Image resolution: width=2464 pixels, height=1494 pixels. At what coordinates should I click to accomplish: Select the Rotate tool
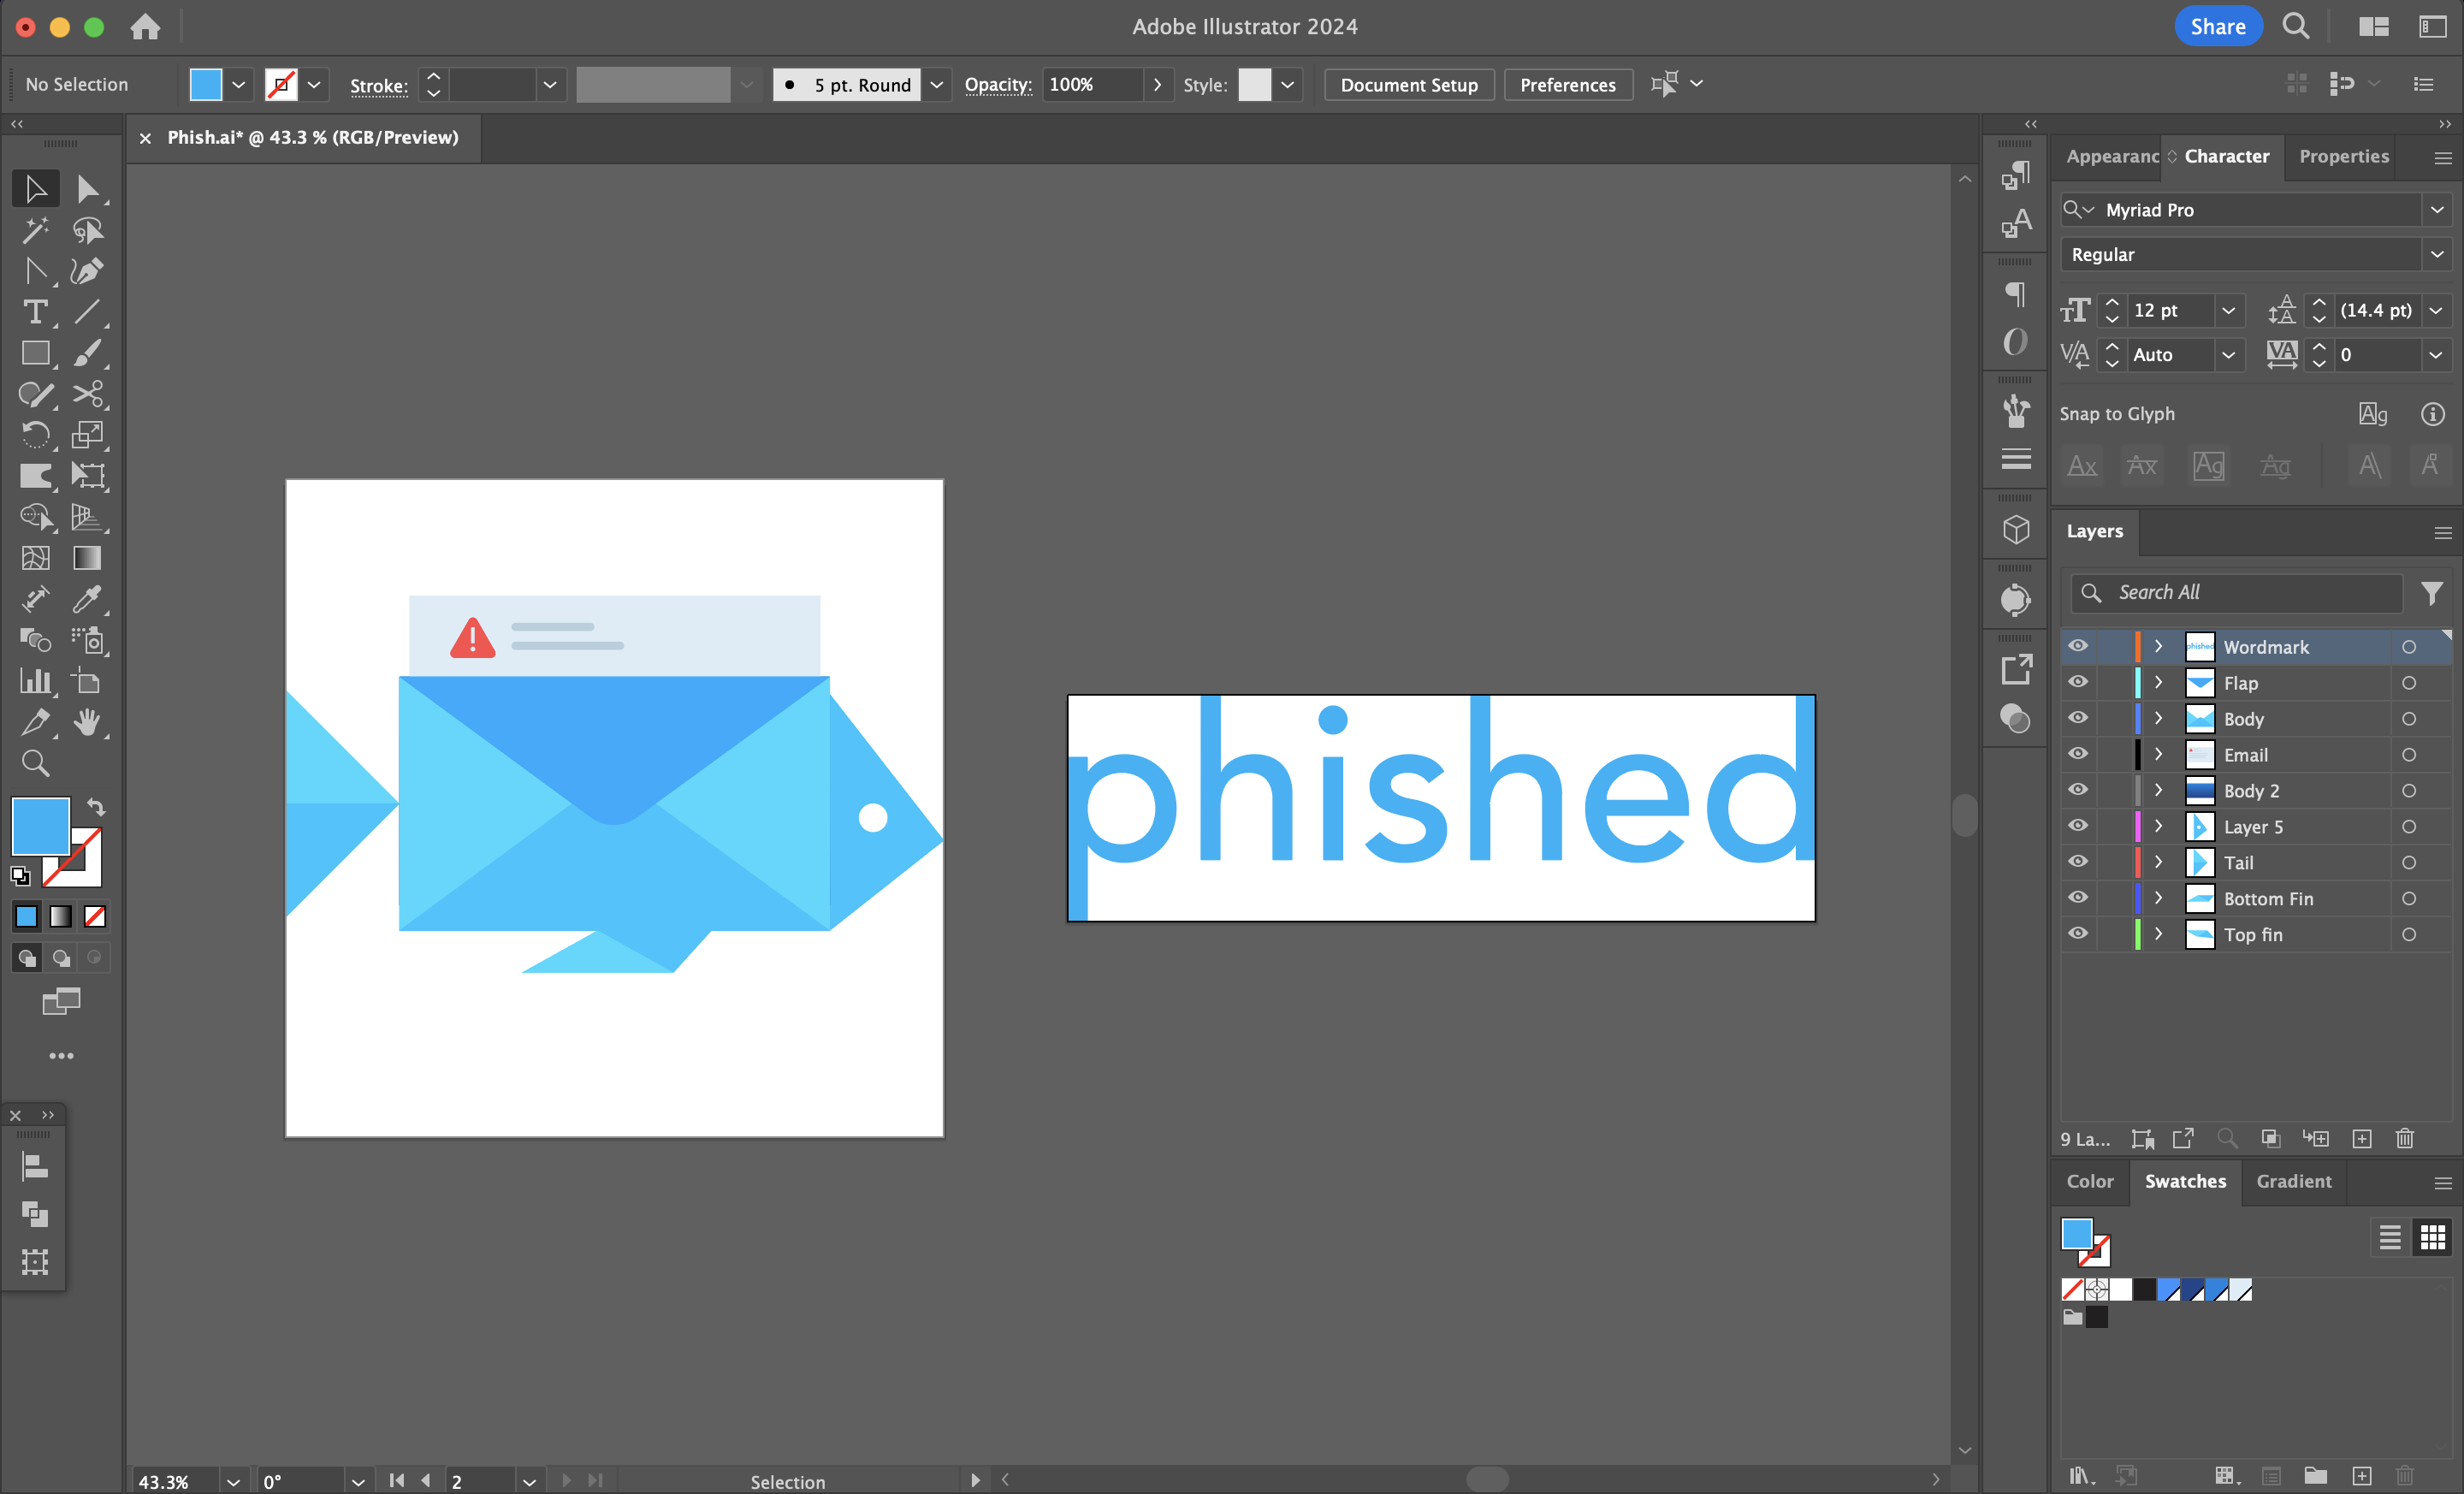[35, 435]
